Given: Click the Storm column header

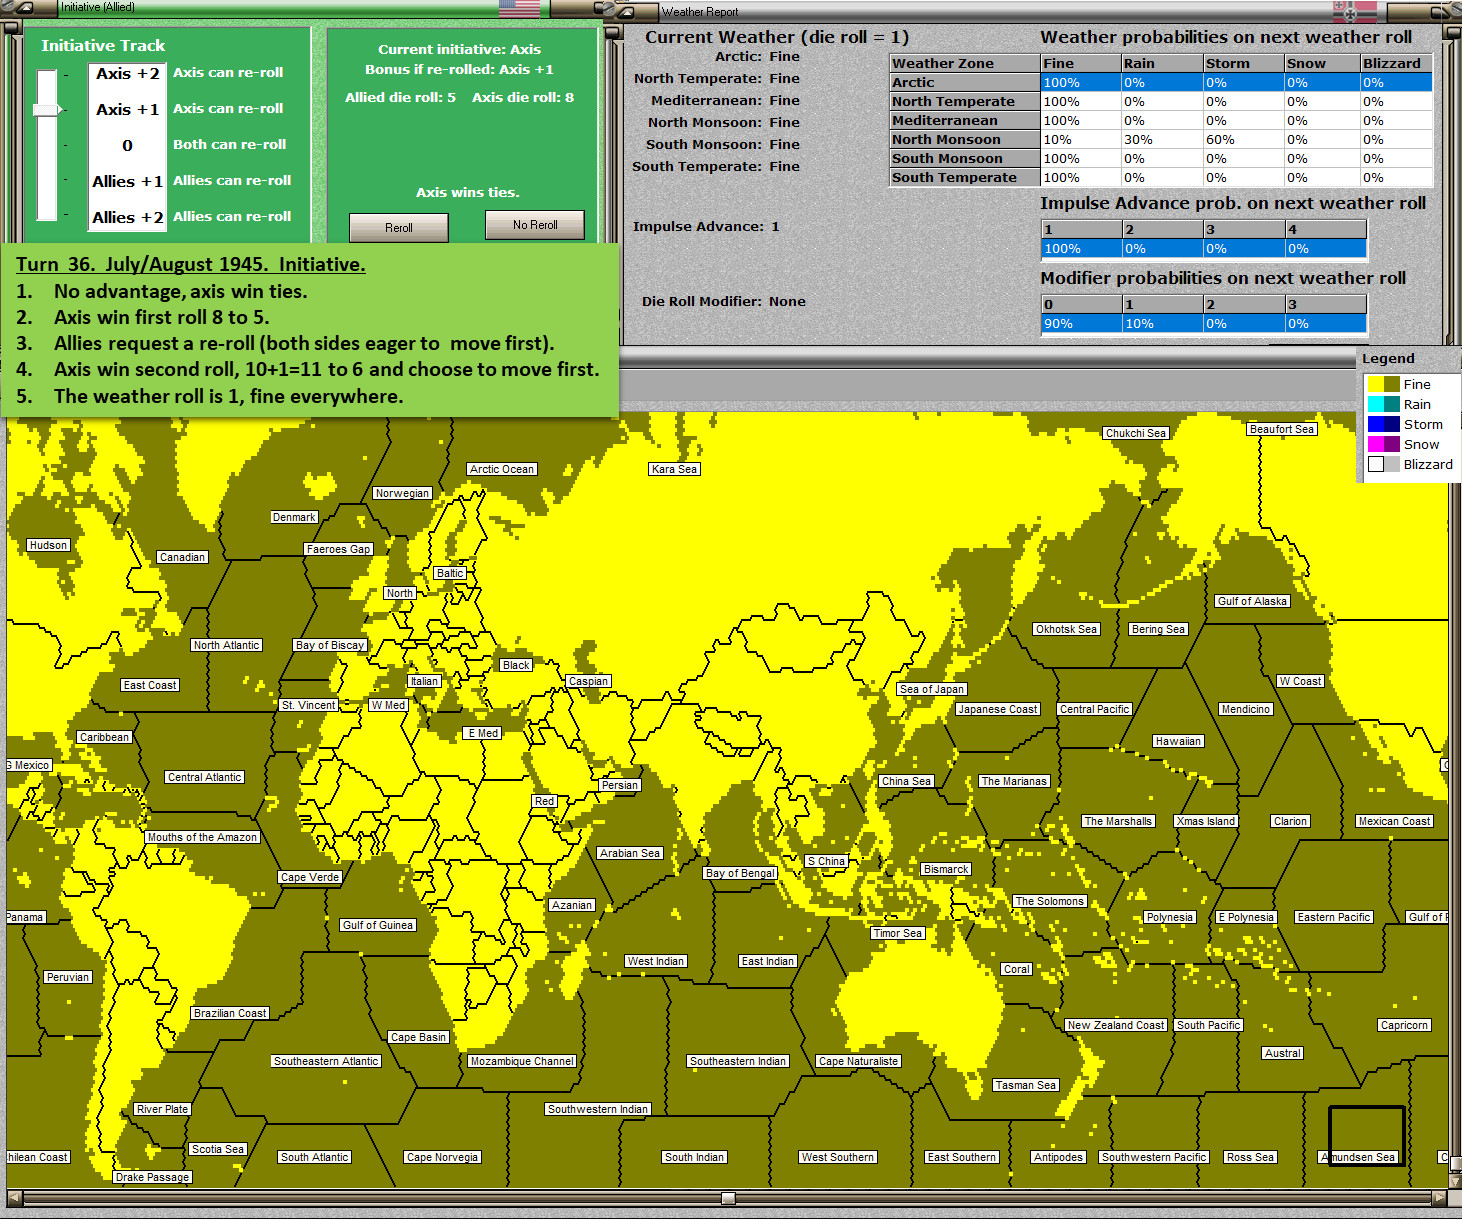Looking at the screenshot, I should click(1243, 63).
